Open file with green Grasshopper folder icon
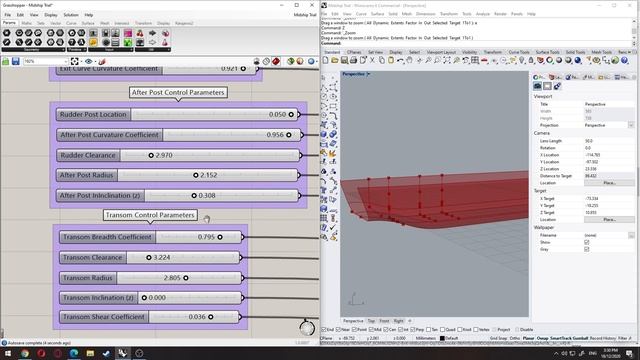Image resolution: width=640 pixels, height=360 pixels. tap(6, 61)
